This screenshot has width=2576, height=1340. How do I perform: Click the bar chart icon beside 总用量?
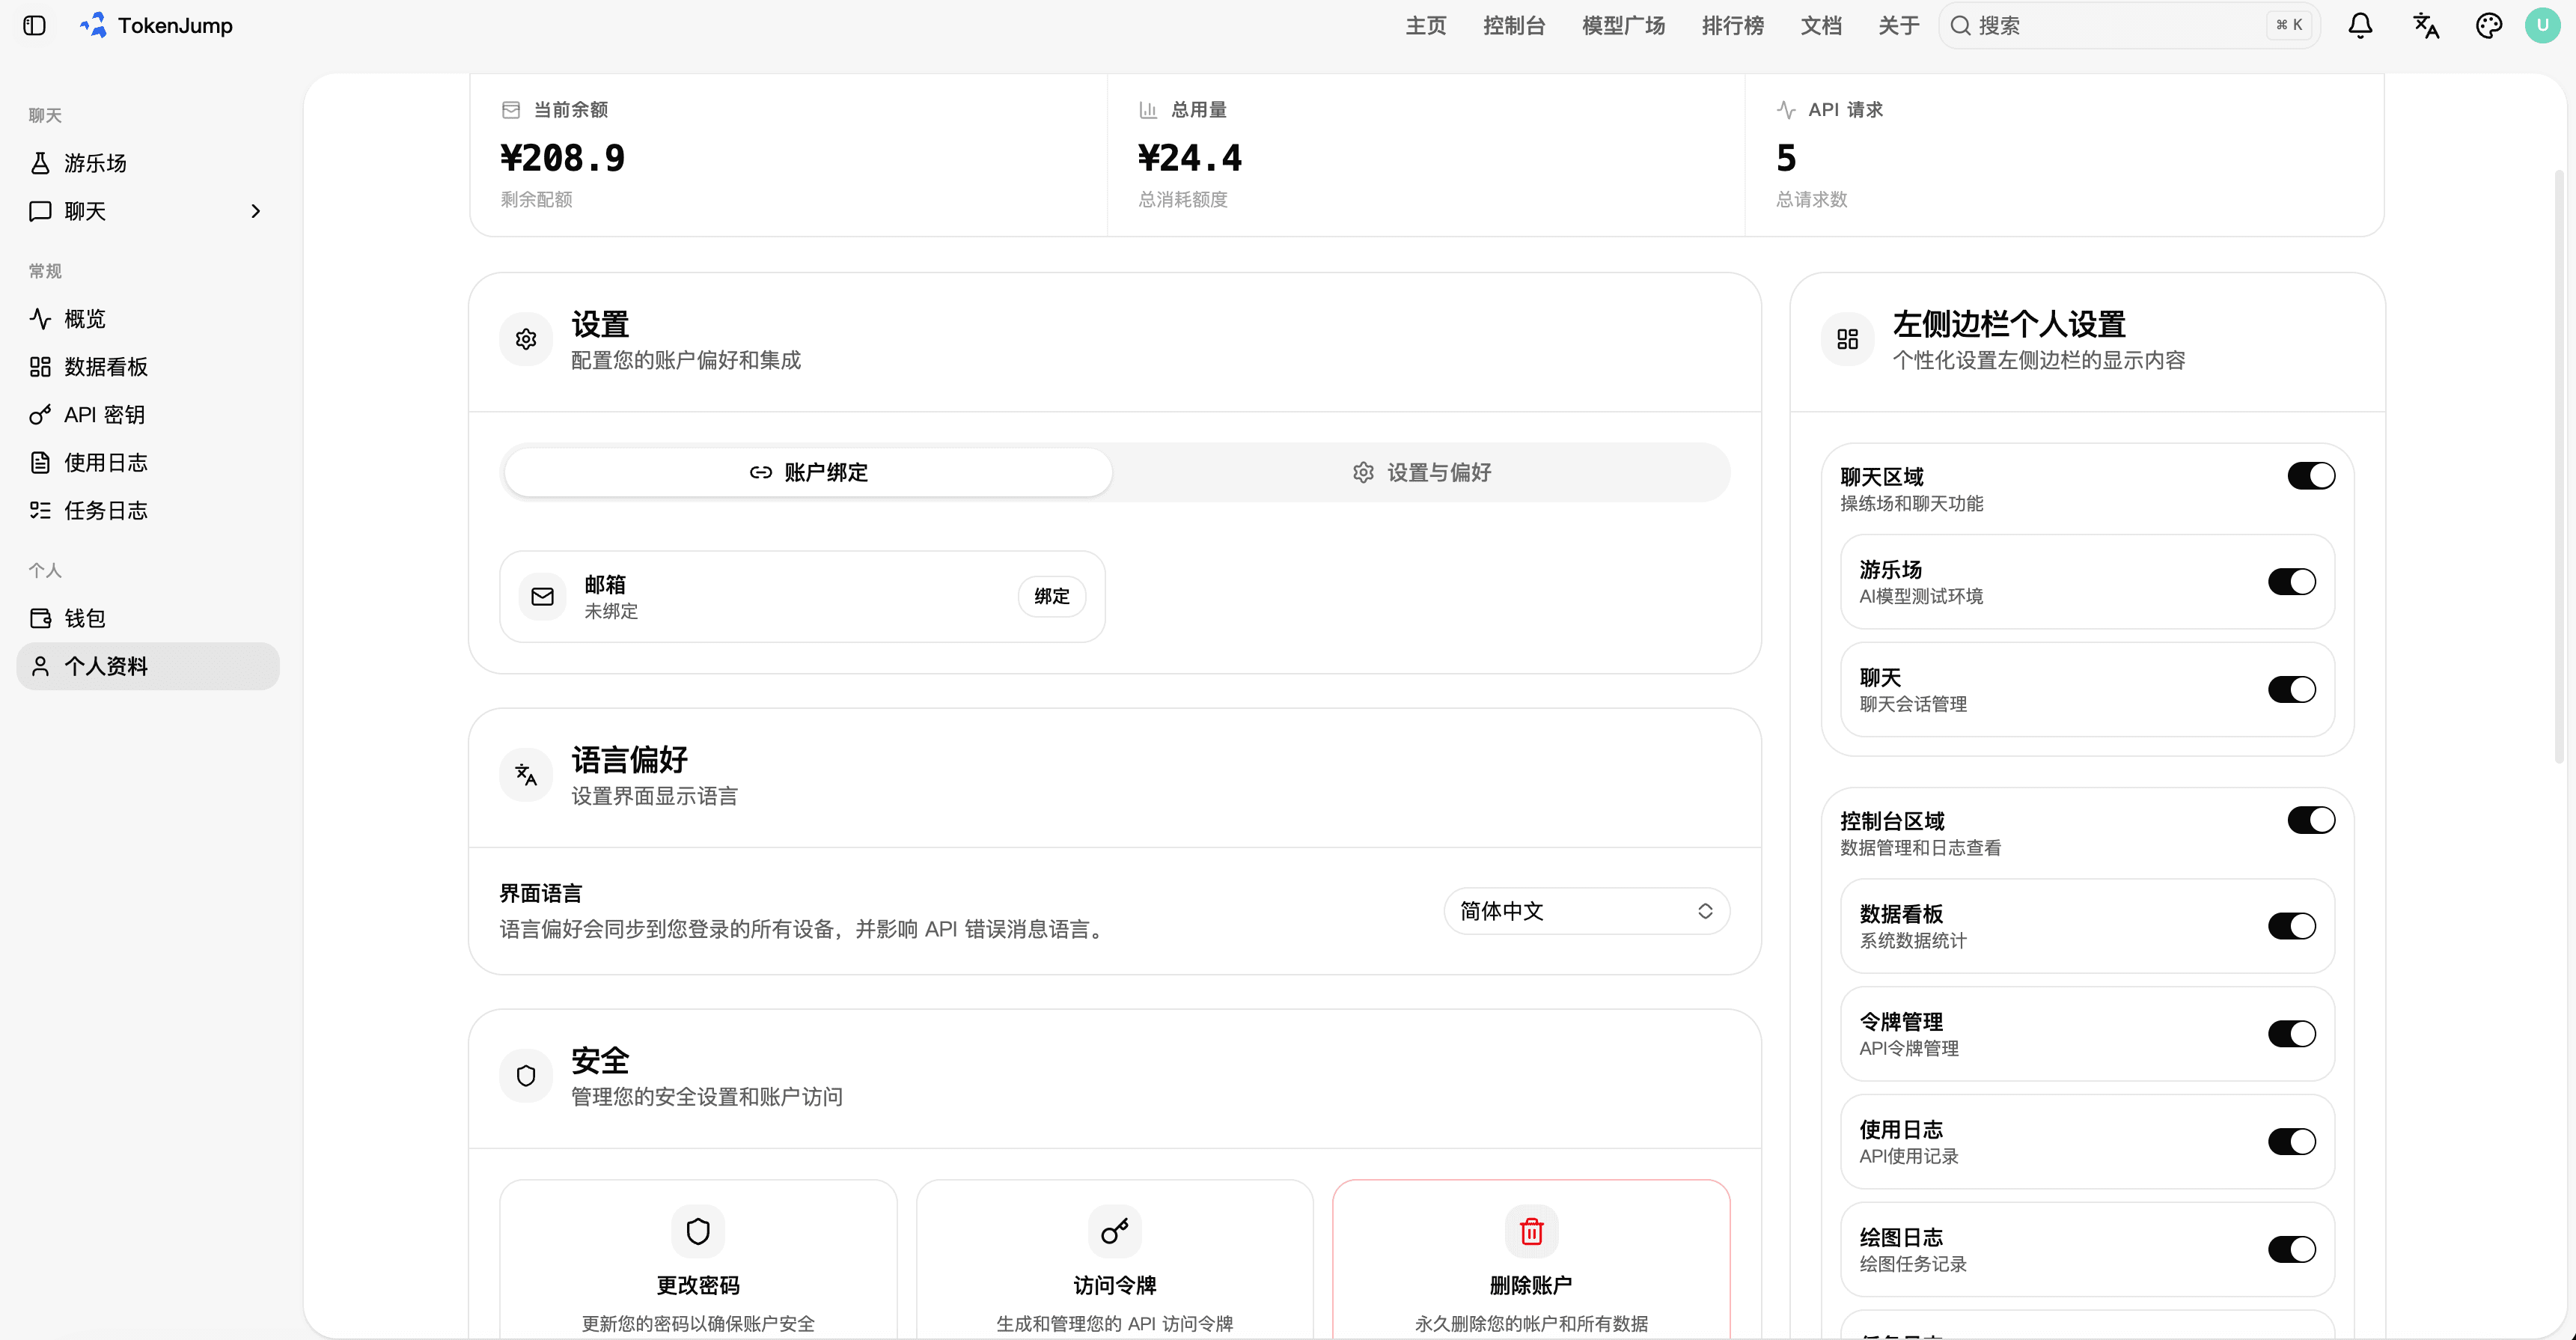[1148, 110]
